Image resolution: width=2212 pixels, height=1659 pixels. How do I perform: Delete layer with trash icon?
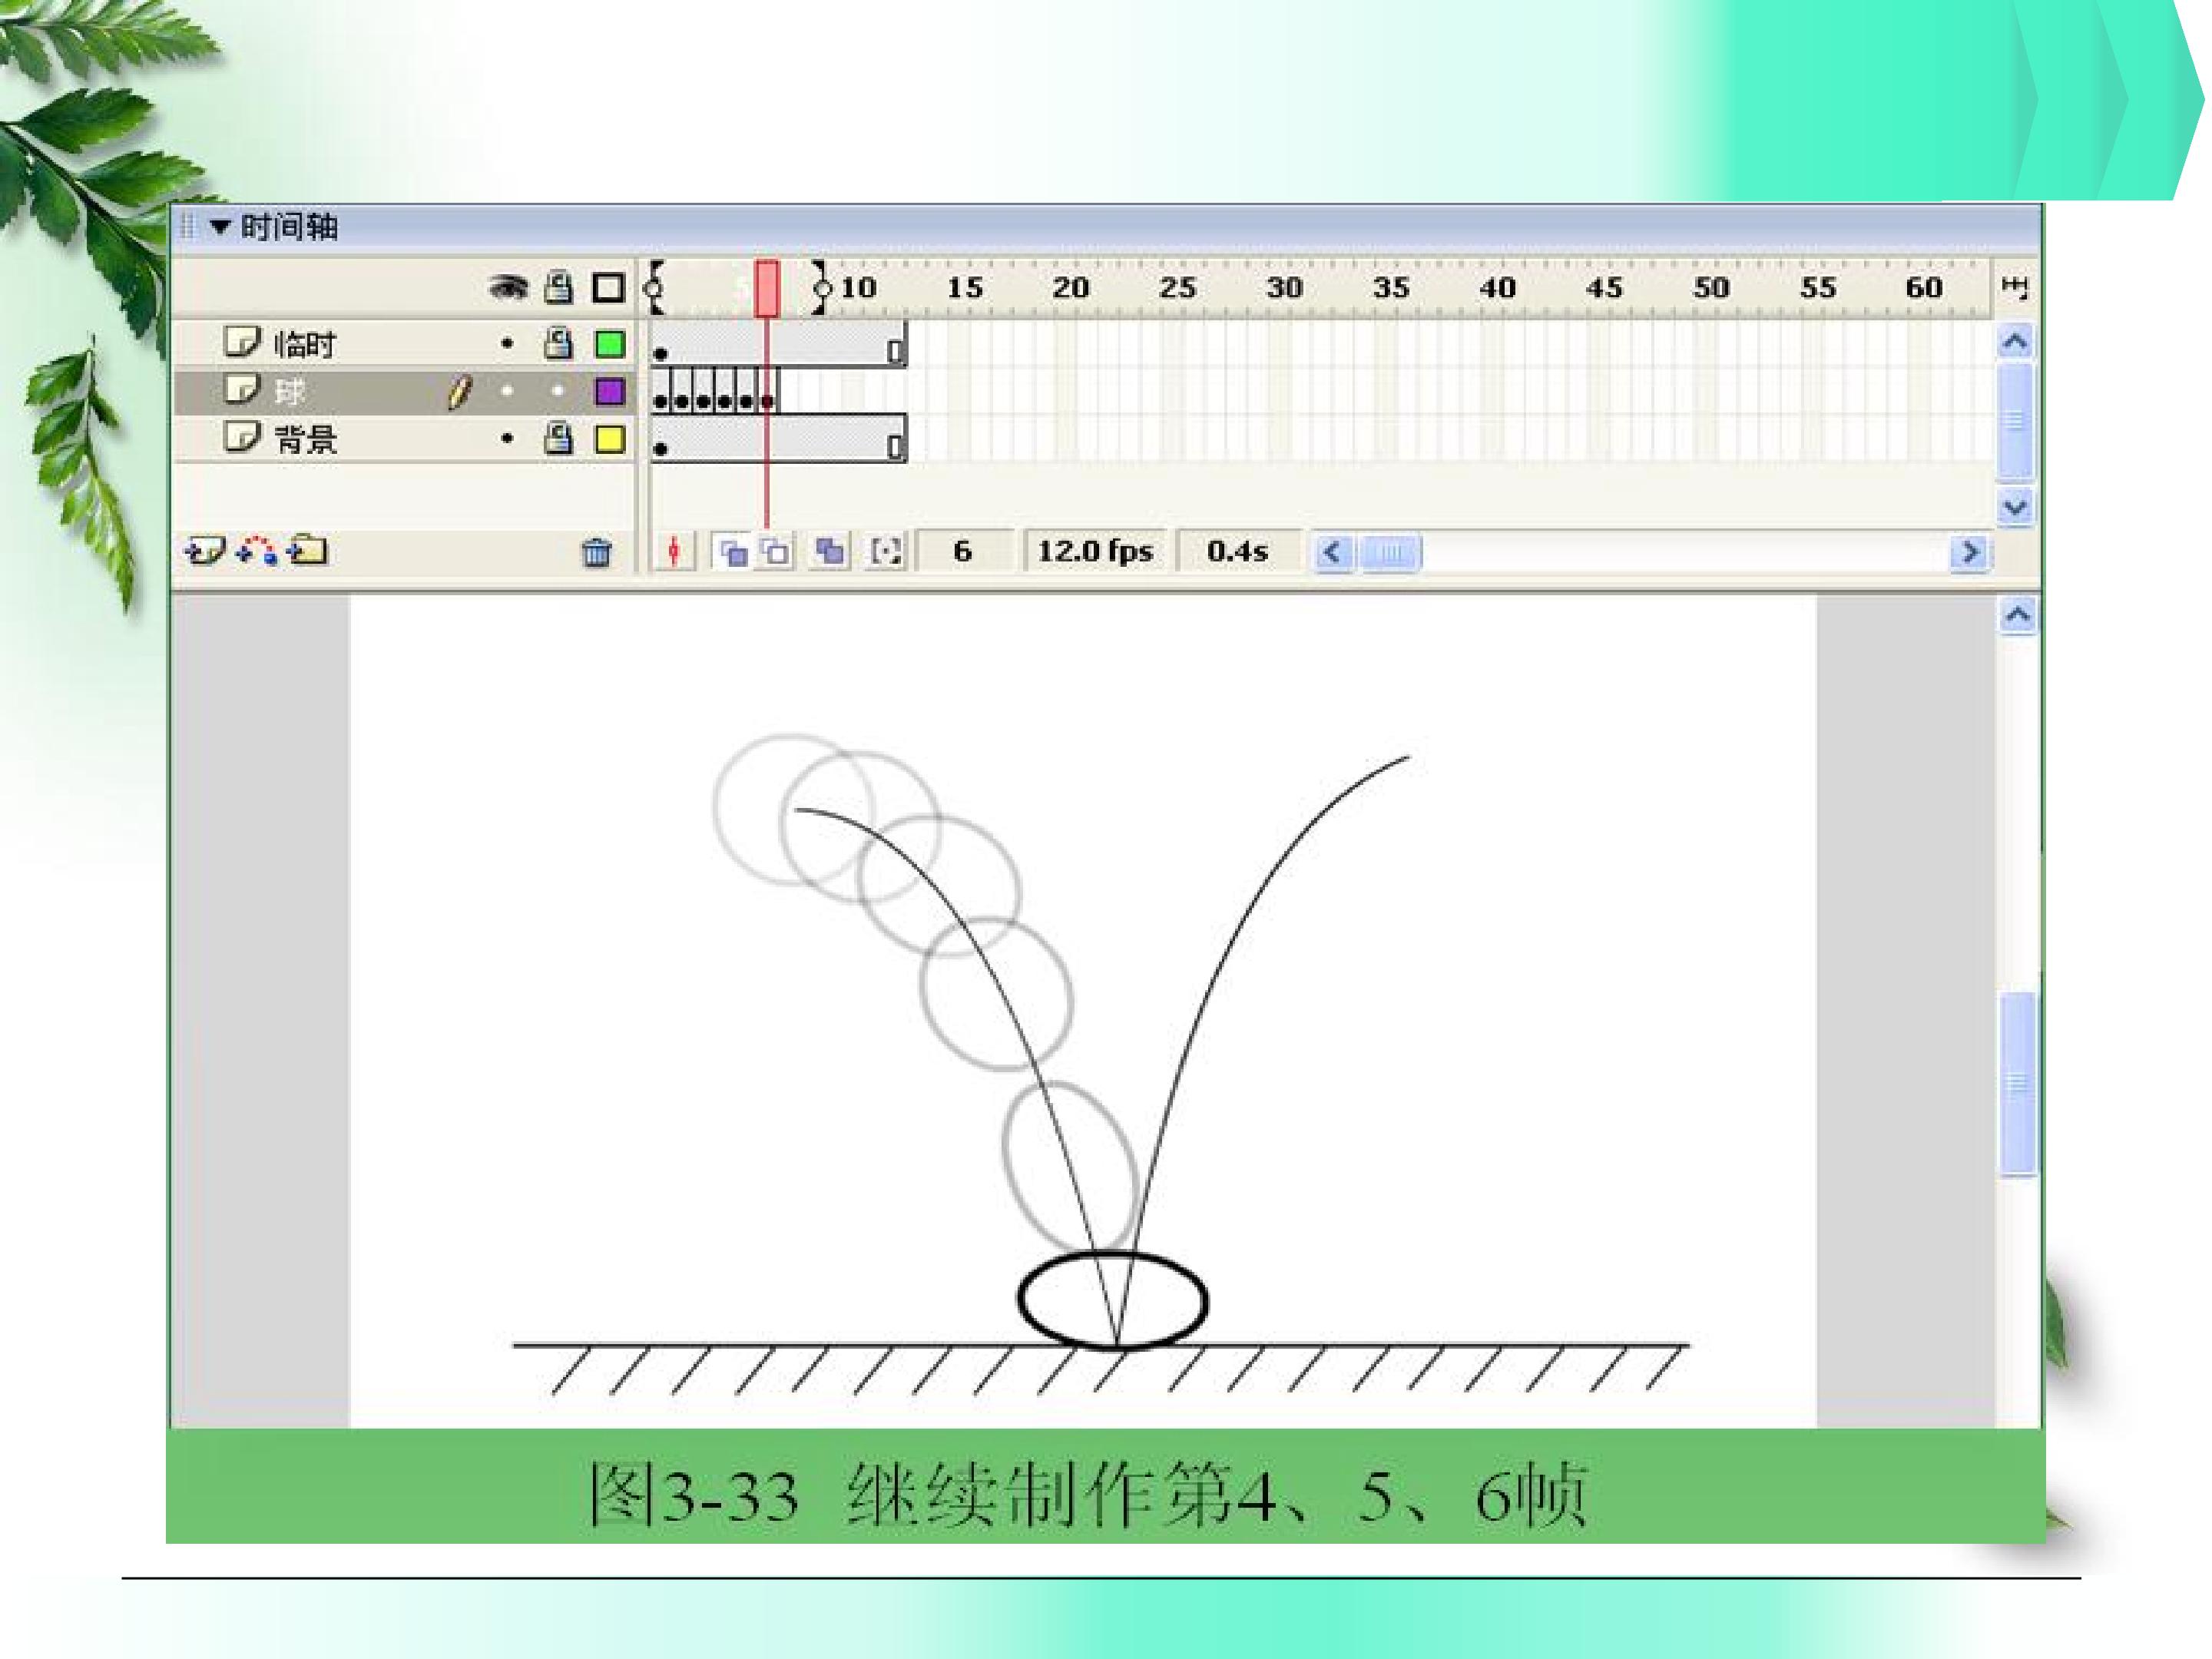(597, 552)
